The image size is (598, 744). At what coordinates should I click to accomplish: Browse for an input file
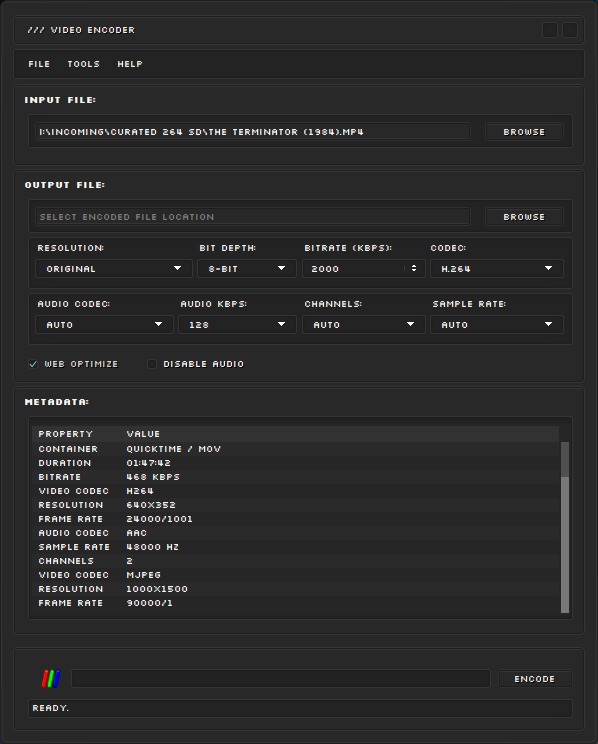coord(524,132)
